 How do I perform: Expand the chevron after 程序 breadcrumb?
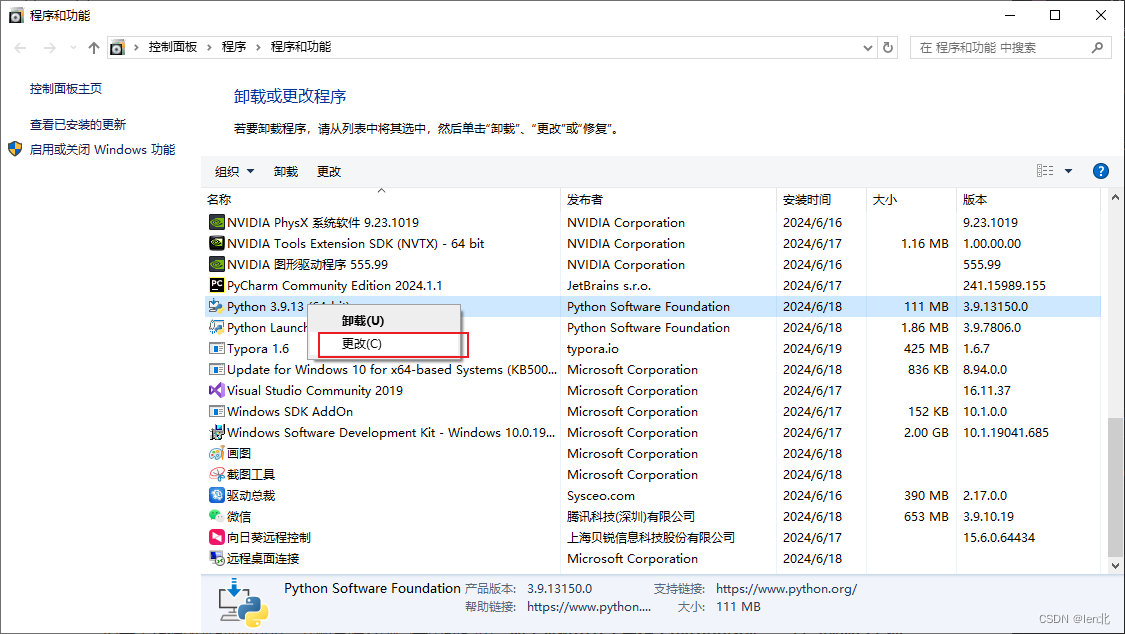pyautogui.click(x=258, y=47)
